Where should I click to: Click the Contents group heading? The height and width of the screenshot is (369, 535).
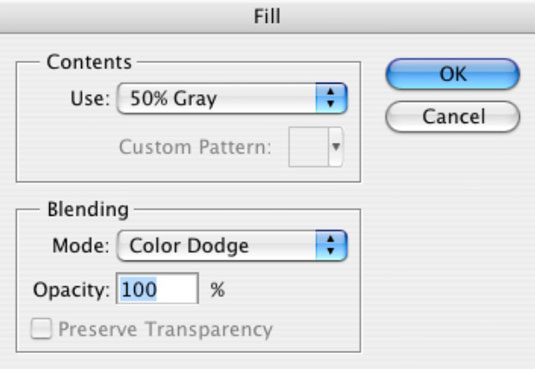pyautogui.click(x=89, y=62)
